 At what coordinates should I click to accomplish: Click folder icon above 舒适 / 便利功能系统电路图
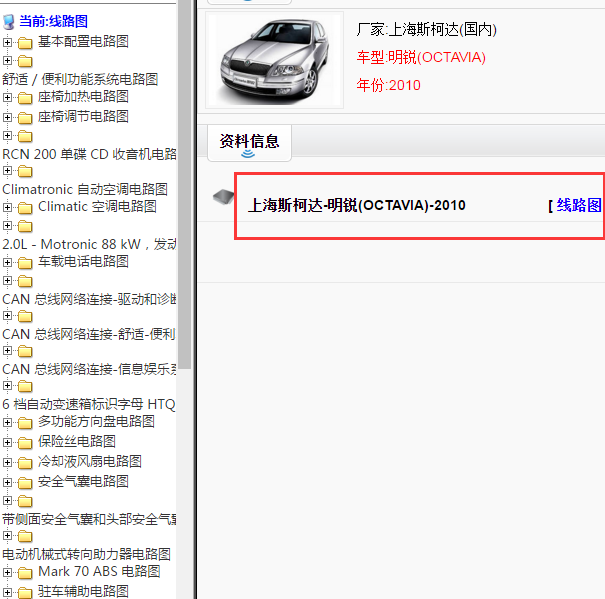coord(25,61)
